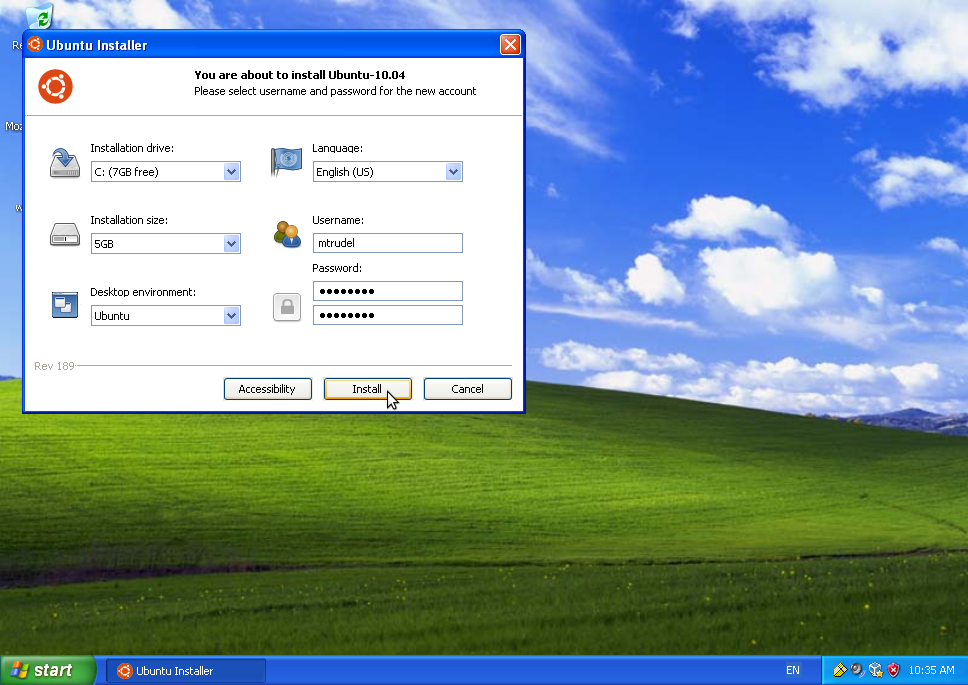Click the desktop environment windows icon

point(65,305)
